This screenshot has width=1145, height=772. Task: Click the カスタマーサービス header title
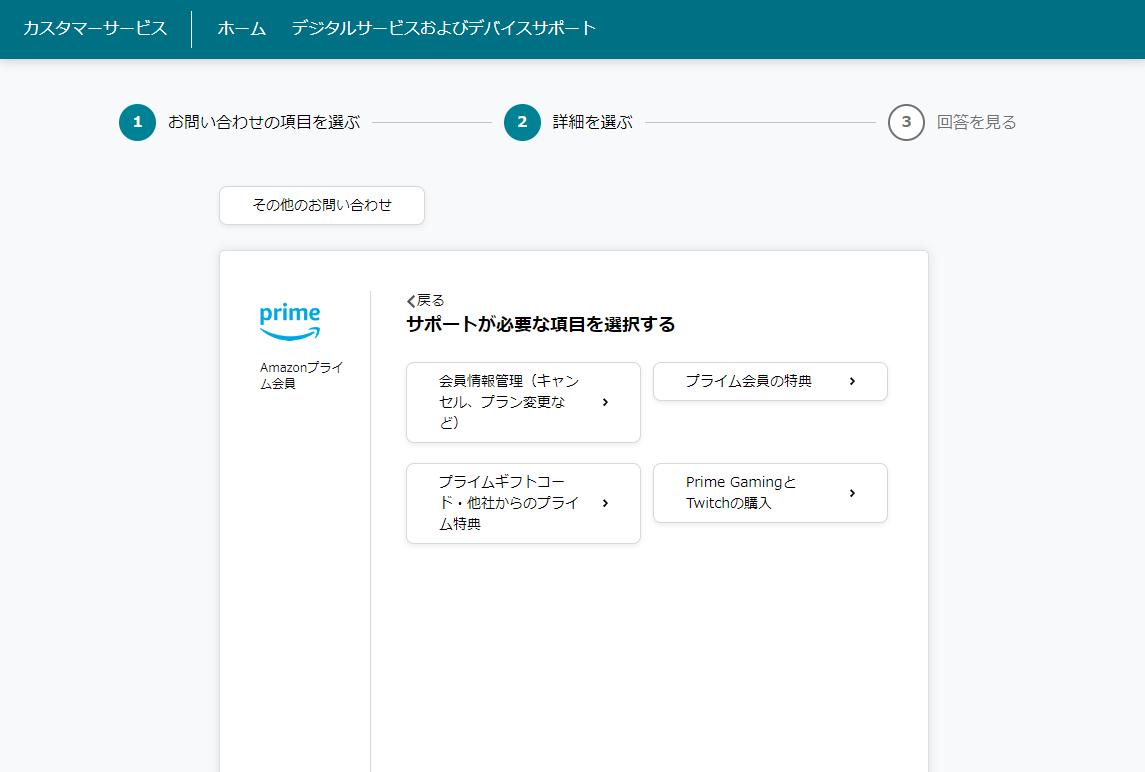[x=96, y=28]
